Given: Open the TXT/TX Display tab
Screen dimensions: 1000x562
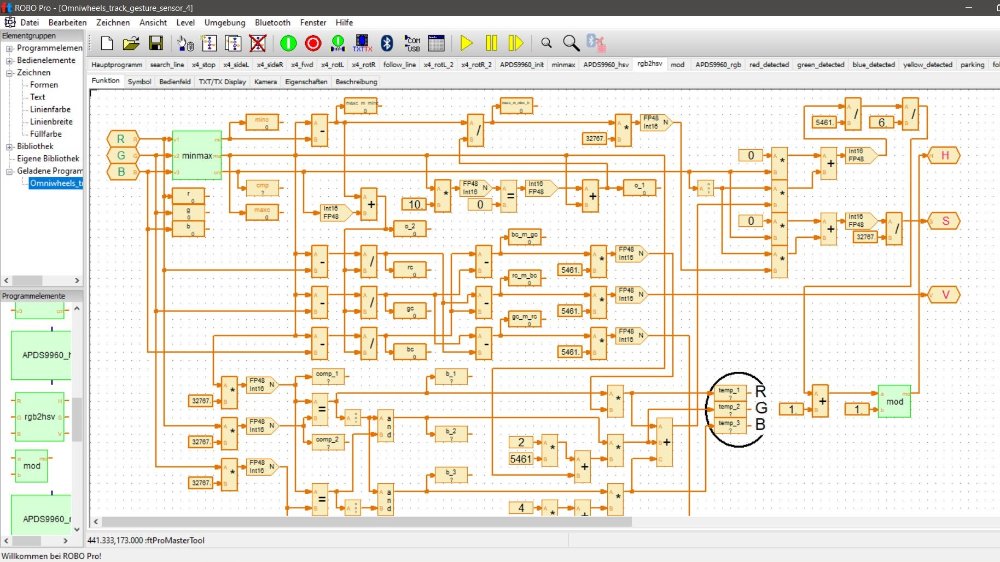Looking at the screenshot, I should click(222, 82).
